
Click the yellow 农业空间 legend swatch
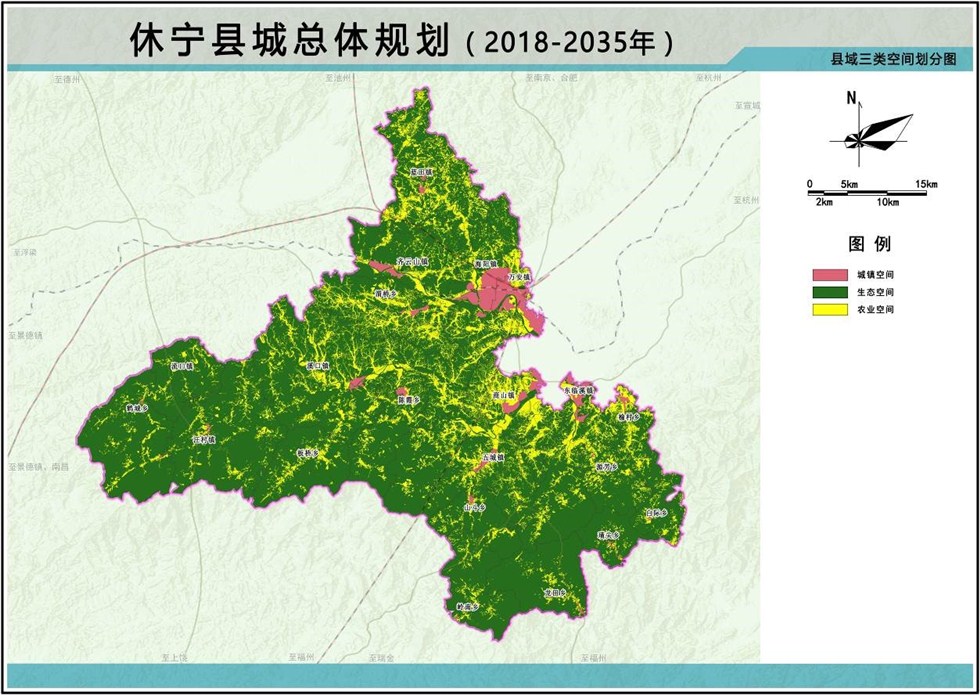pos(830,309)
